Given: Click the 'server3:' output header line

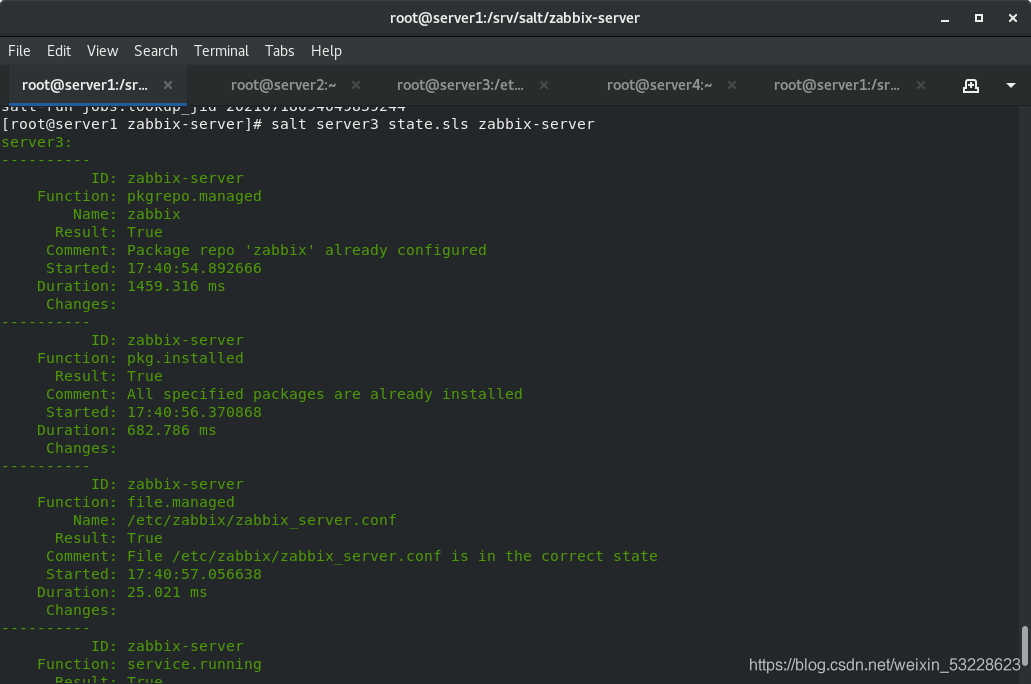Looking at the screenshot, I should tap(37, 142).
